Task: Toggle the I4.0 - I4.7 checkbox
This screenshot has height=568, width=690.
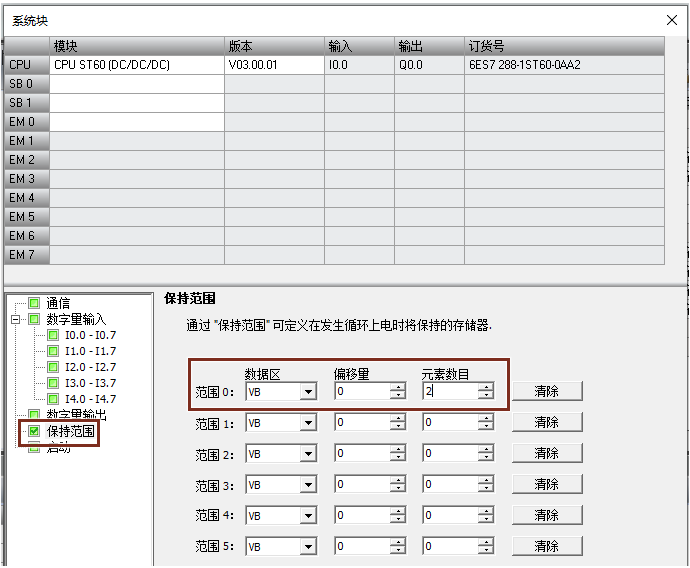Action: pyautogui.click(x=53, y=399)
